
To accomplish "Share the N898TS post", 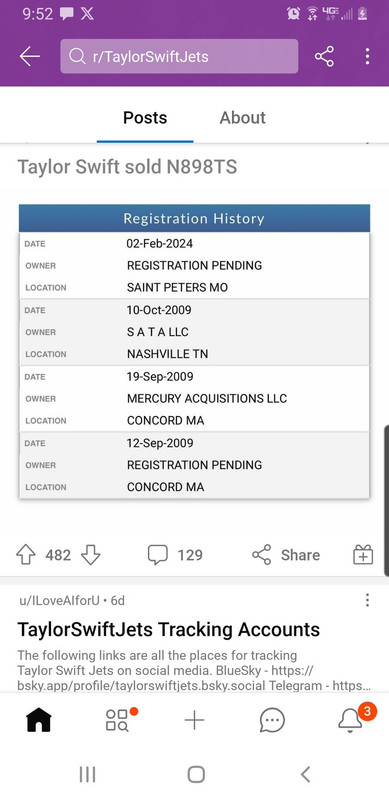I will tap(286, 555).
